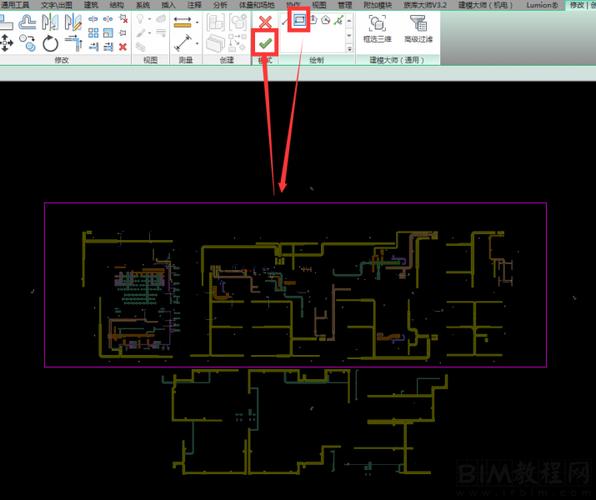The image size is (596, 500).
Task: Open the 文字\出图 ribbon tab
Action: tap(56, 5)
